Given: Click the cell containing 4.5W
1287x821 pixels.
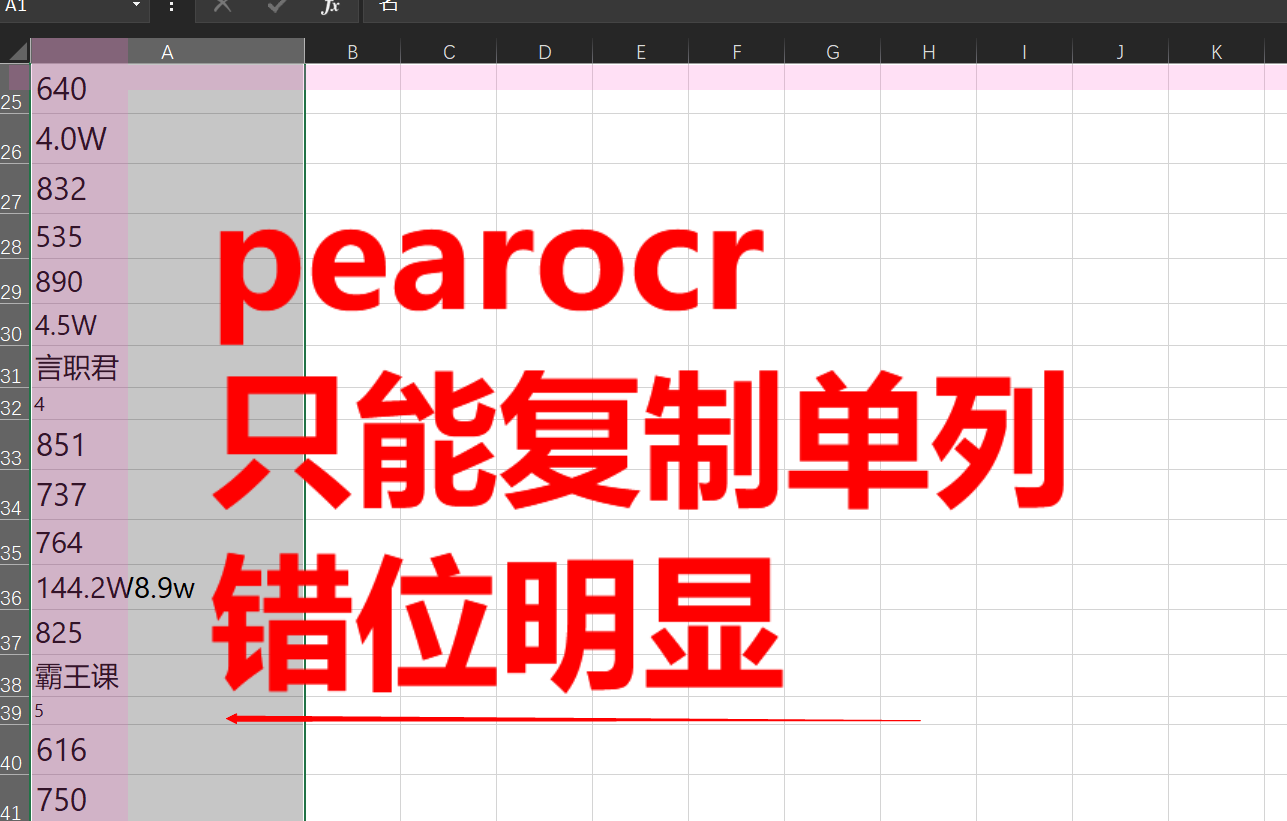Looking at the screenshot, I should pos(168,325).
